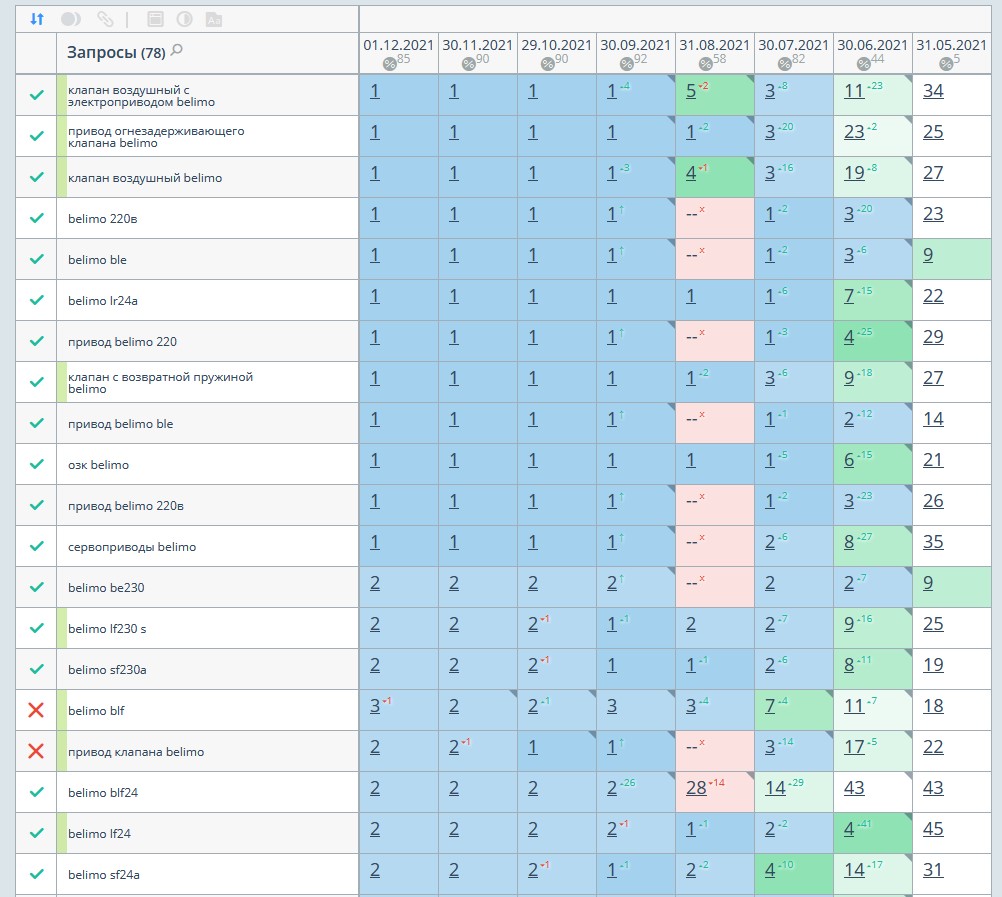Click the Aa text icon in toolbar
Image resolution: width=1002 pixels, height=897 pixels.
213,19
